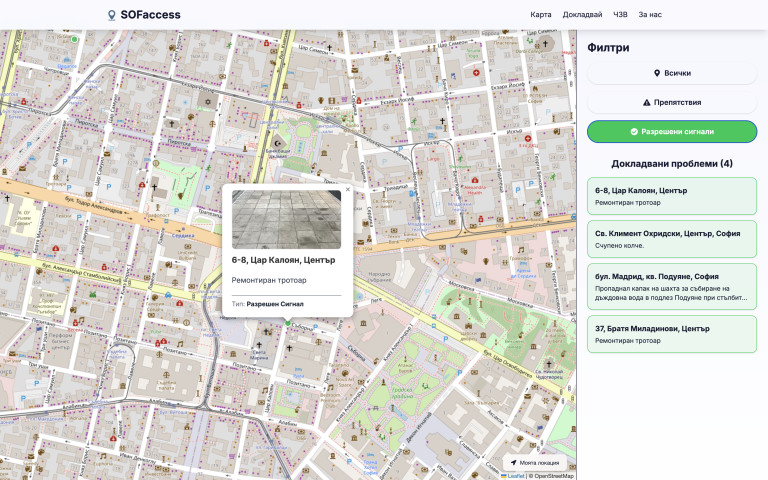Open the OpenStreetMap attribution link
This screenshot has height=480, width=768.
pos(553,476)
